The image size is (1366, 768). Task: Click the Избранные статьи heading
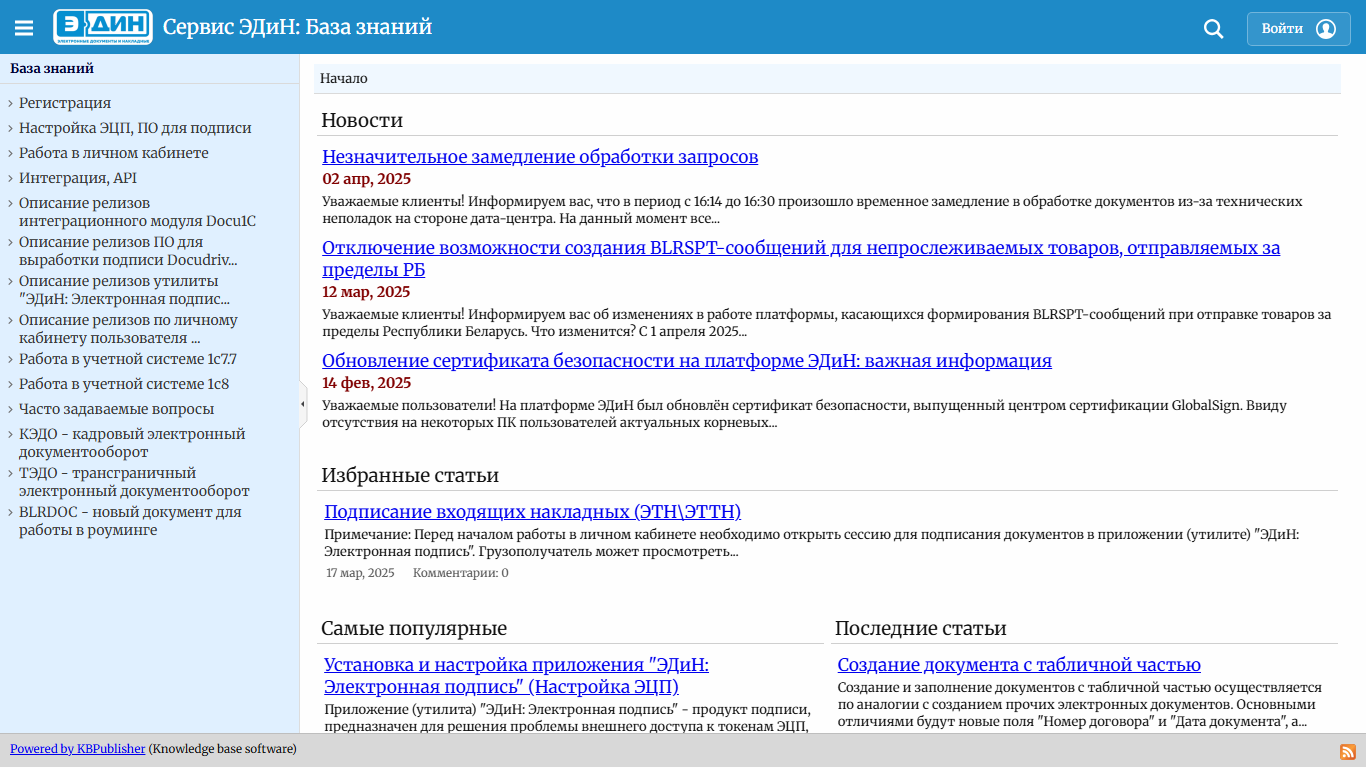pyautogui.click(x=410, y=475)
